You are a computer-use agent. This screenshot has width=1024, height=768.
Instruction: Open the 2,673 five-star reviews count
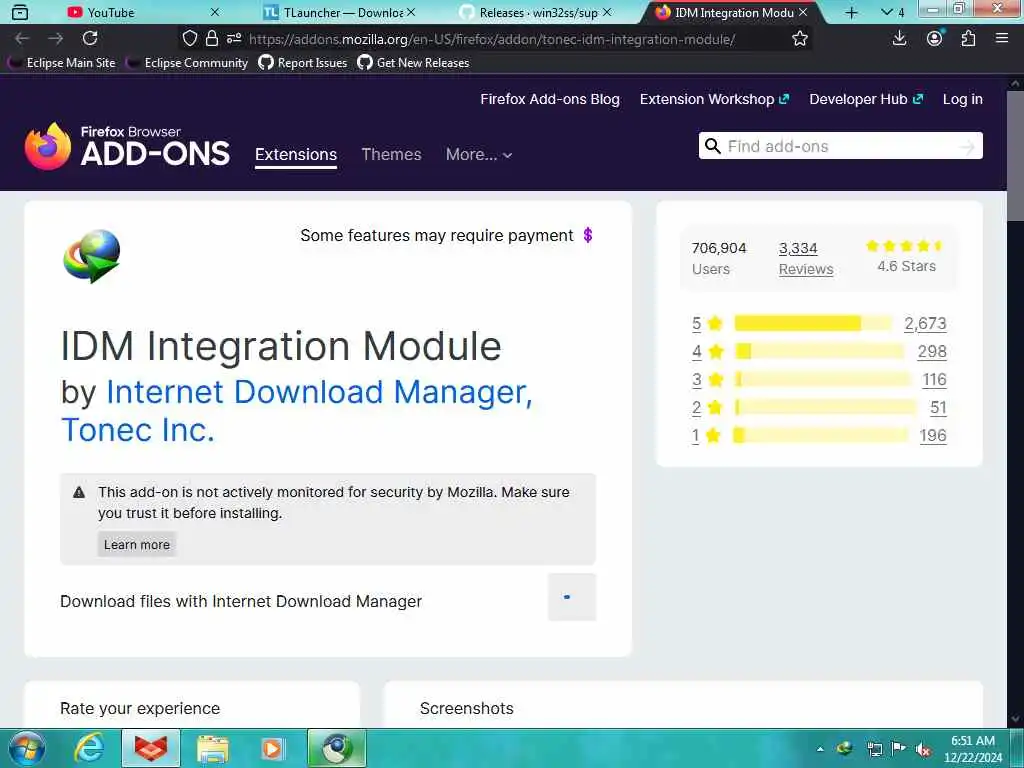tap(925, 323)
